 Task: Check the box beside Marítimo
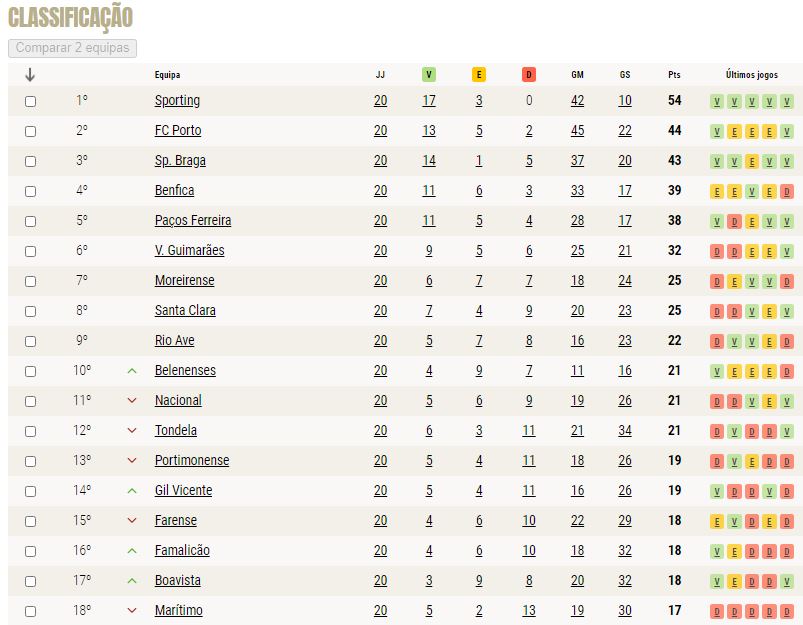pos(30,611)
